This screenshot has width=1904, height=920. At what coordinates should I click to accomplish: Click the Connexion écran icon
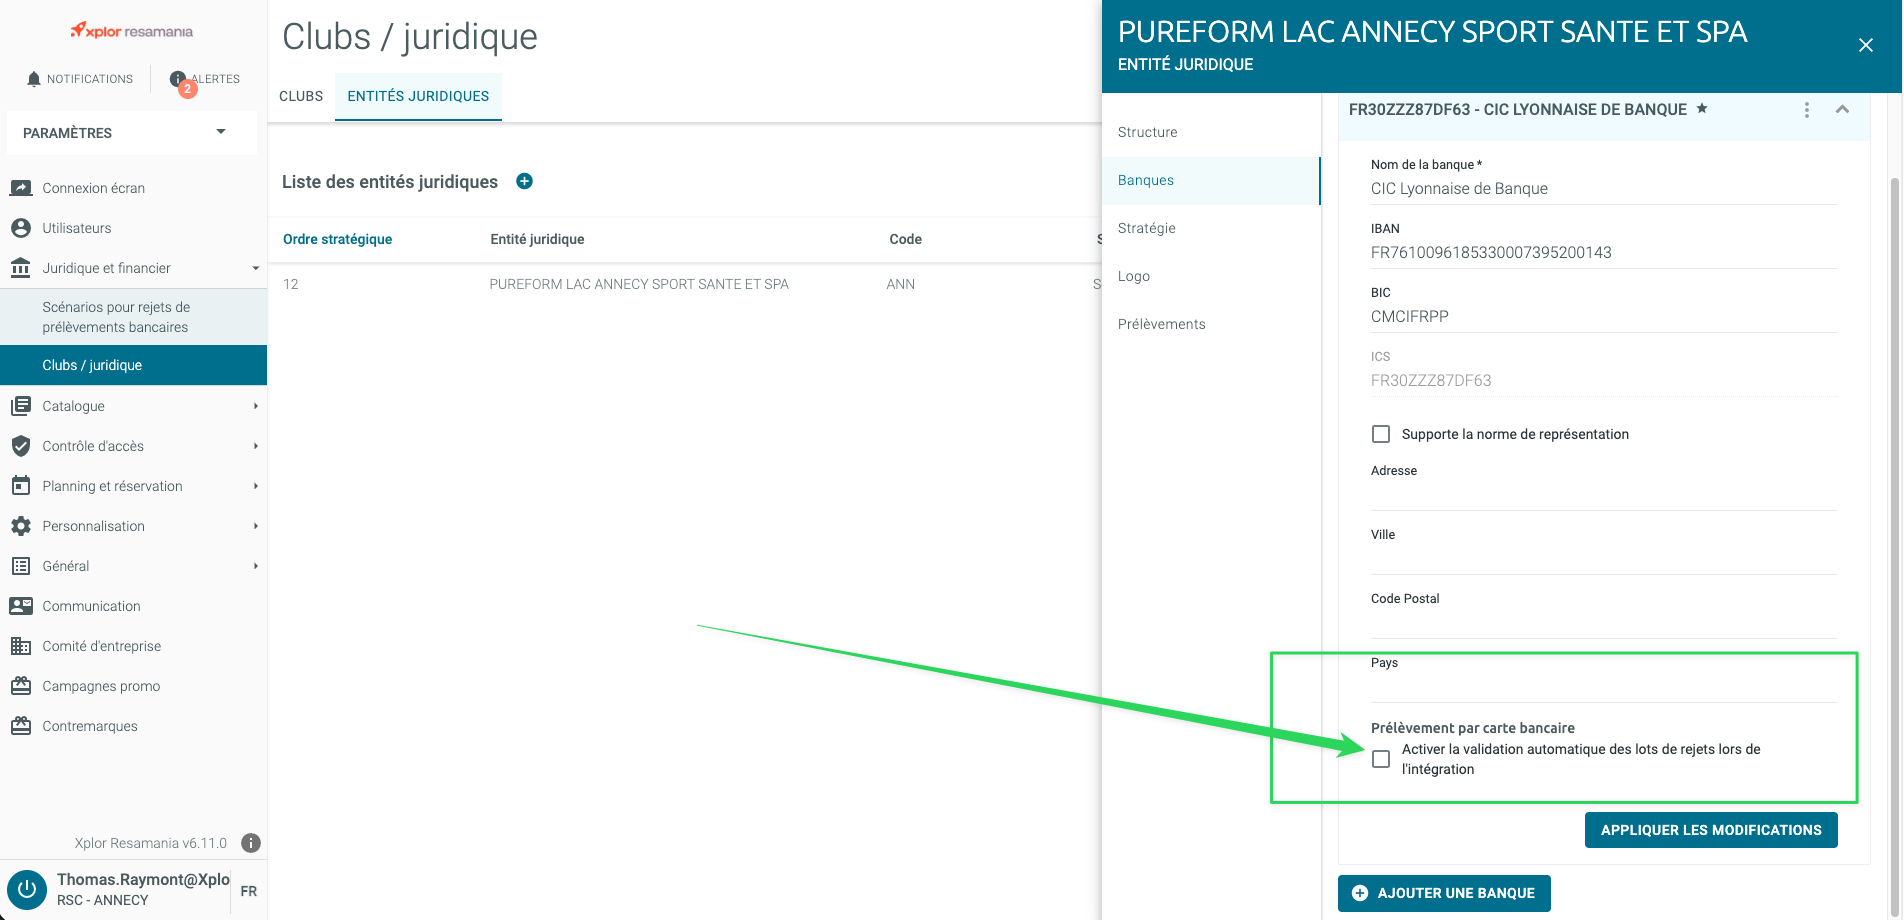click(x=21, y=188)
